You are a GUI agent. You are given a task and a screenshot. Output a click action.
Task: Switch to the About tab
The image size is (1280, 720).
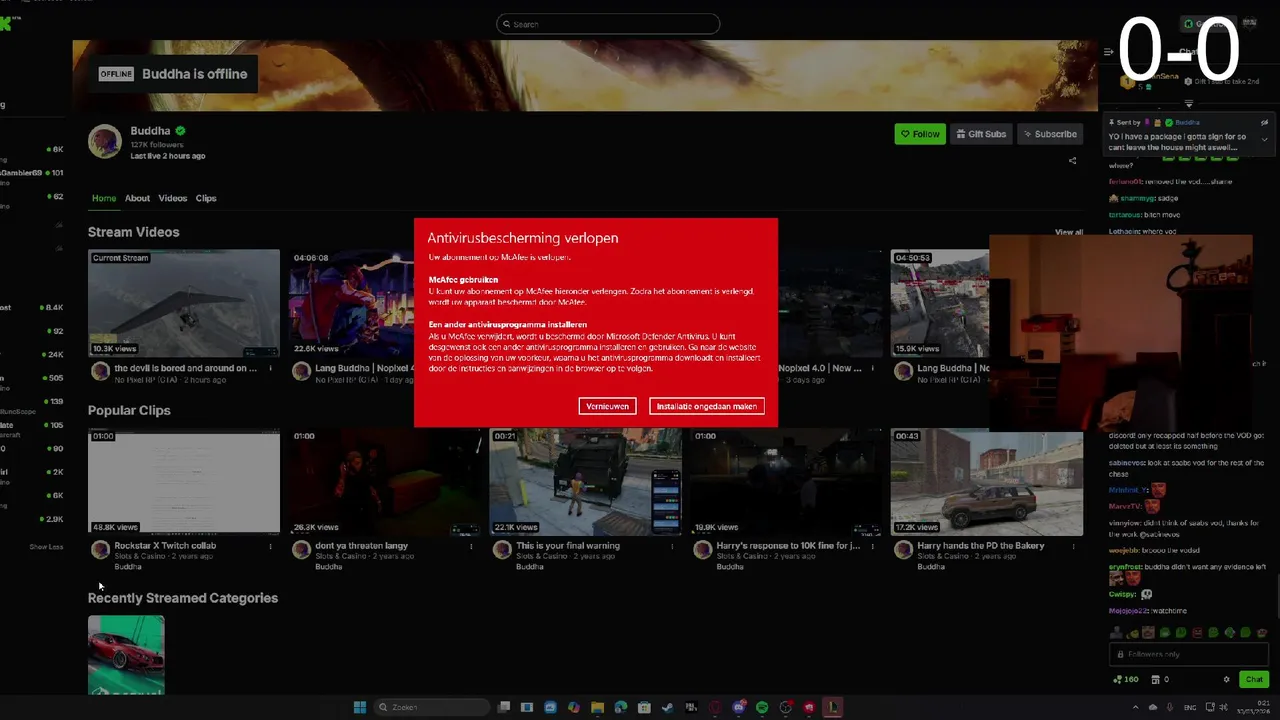137,198
